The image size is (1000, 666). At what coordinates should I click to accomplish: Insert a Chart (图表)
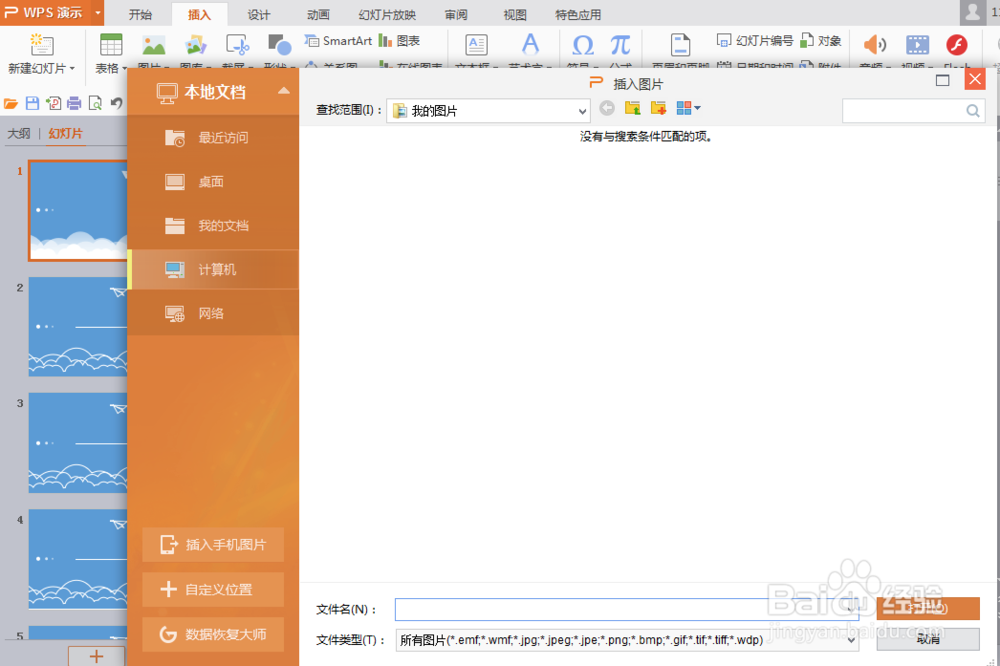point(399,41)
